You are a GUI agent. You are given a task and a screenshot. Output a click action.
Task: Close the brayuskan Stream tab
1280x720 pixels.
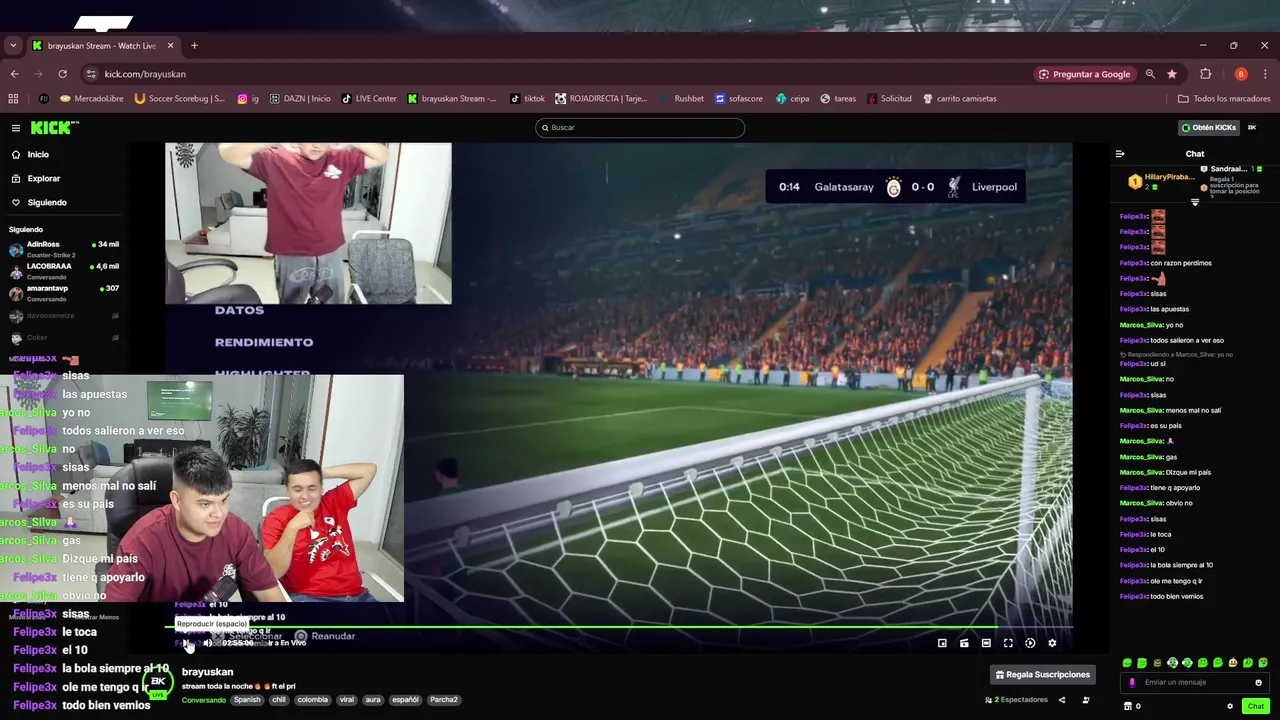[170, 45]
